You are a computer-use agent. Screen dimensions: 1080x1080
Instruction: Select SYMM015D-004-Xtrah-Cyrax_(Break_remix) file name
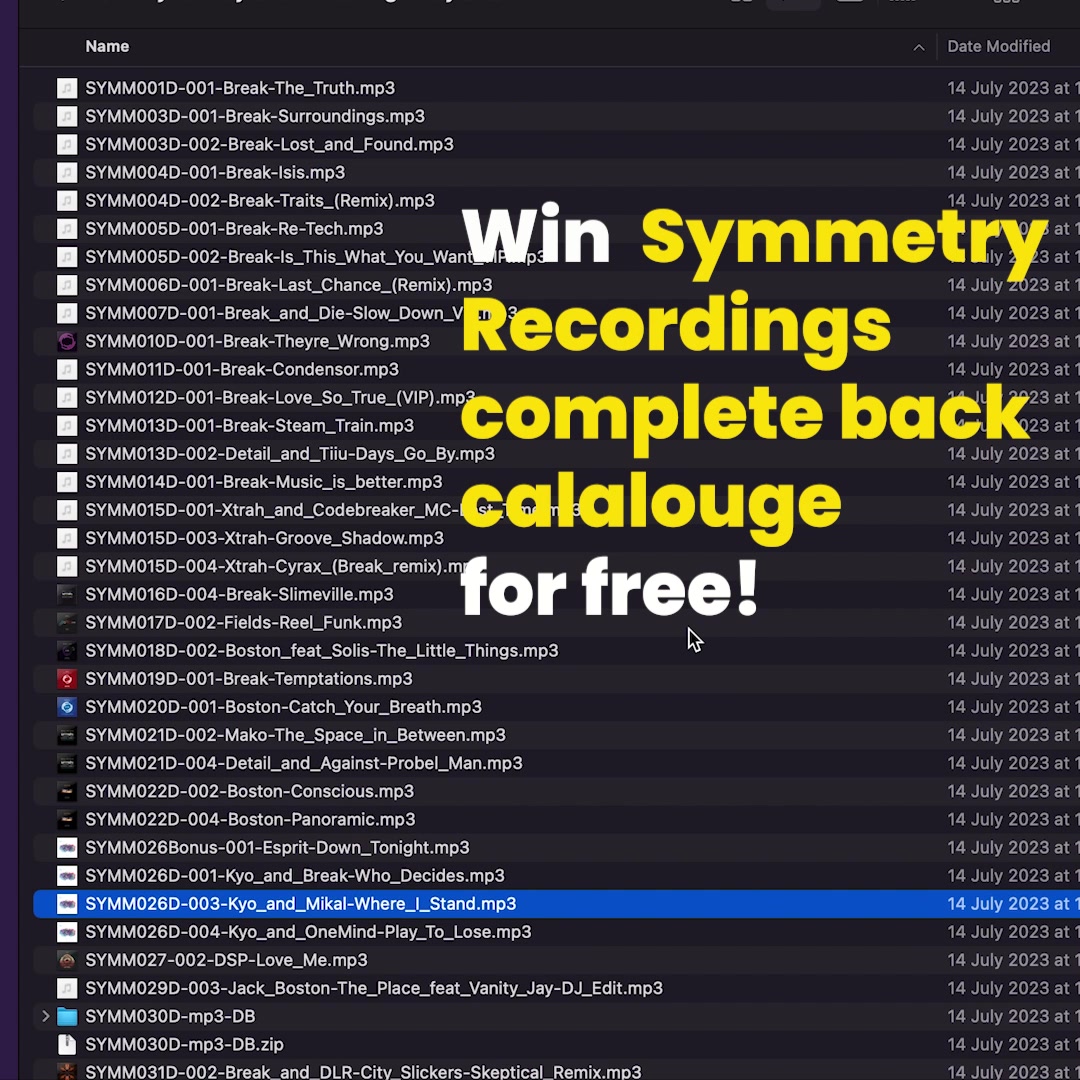pyautogui.click(x=276, y=567)
